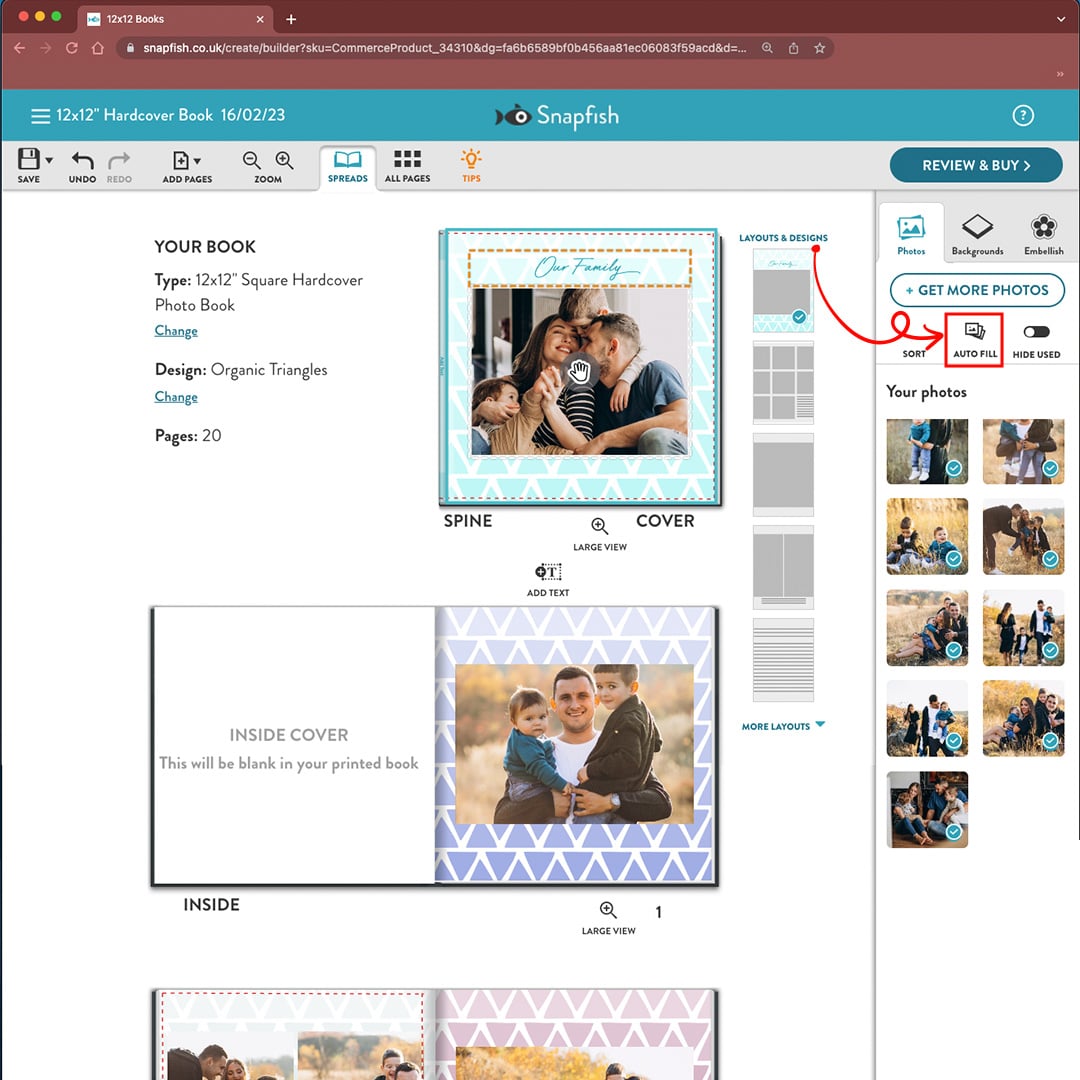
Task: Toggle selection on top-left photo thumbnail
Action: pos(927,452)
